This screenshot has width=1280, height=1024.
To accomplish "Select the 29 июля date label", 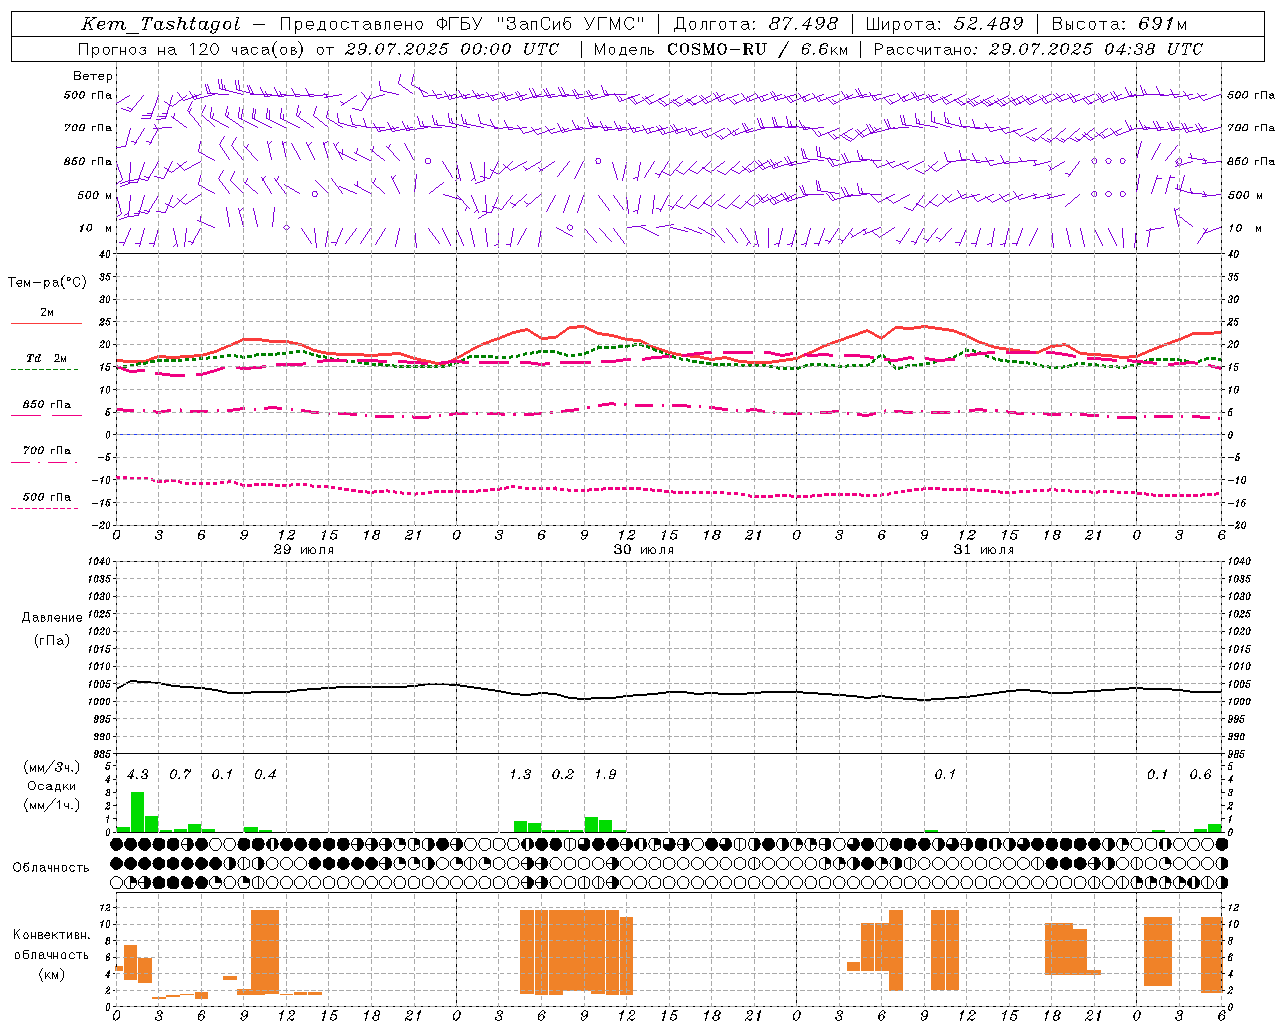I will [x=304, y=550].
